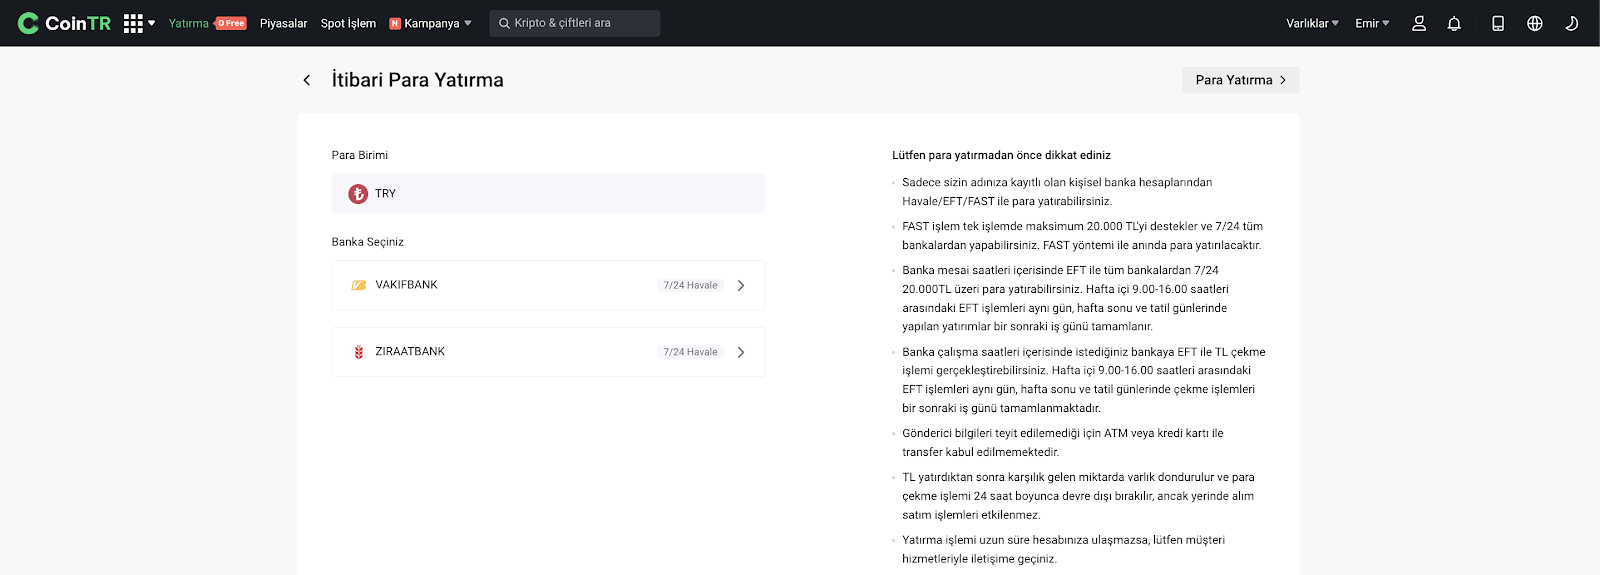1600x575 pixels.
Task: Toggle dark mode moon icon
Action: click(1571, 23)
